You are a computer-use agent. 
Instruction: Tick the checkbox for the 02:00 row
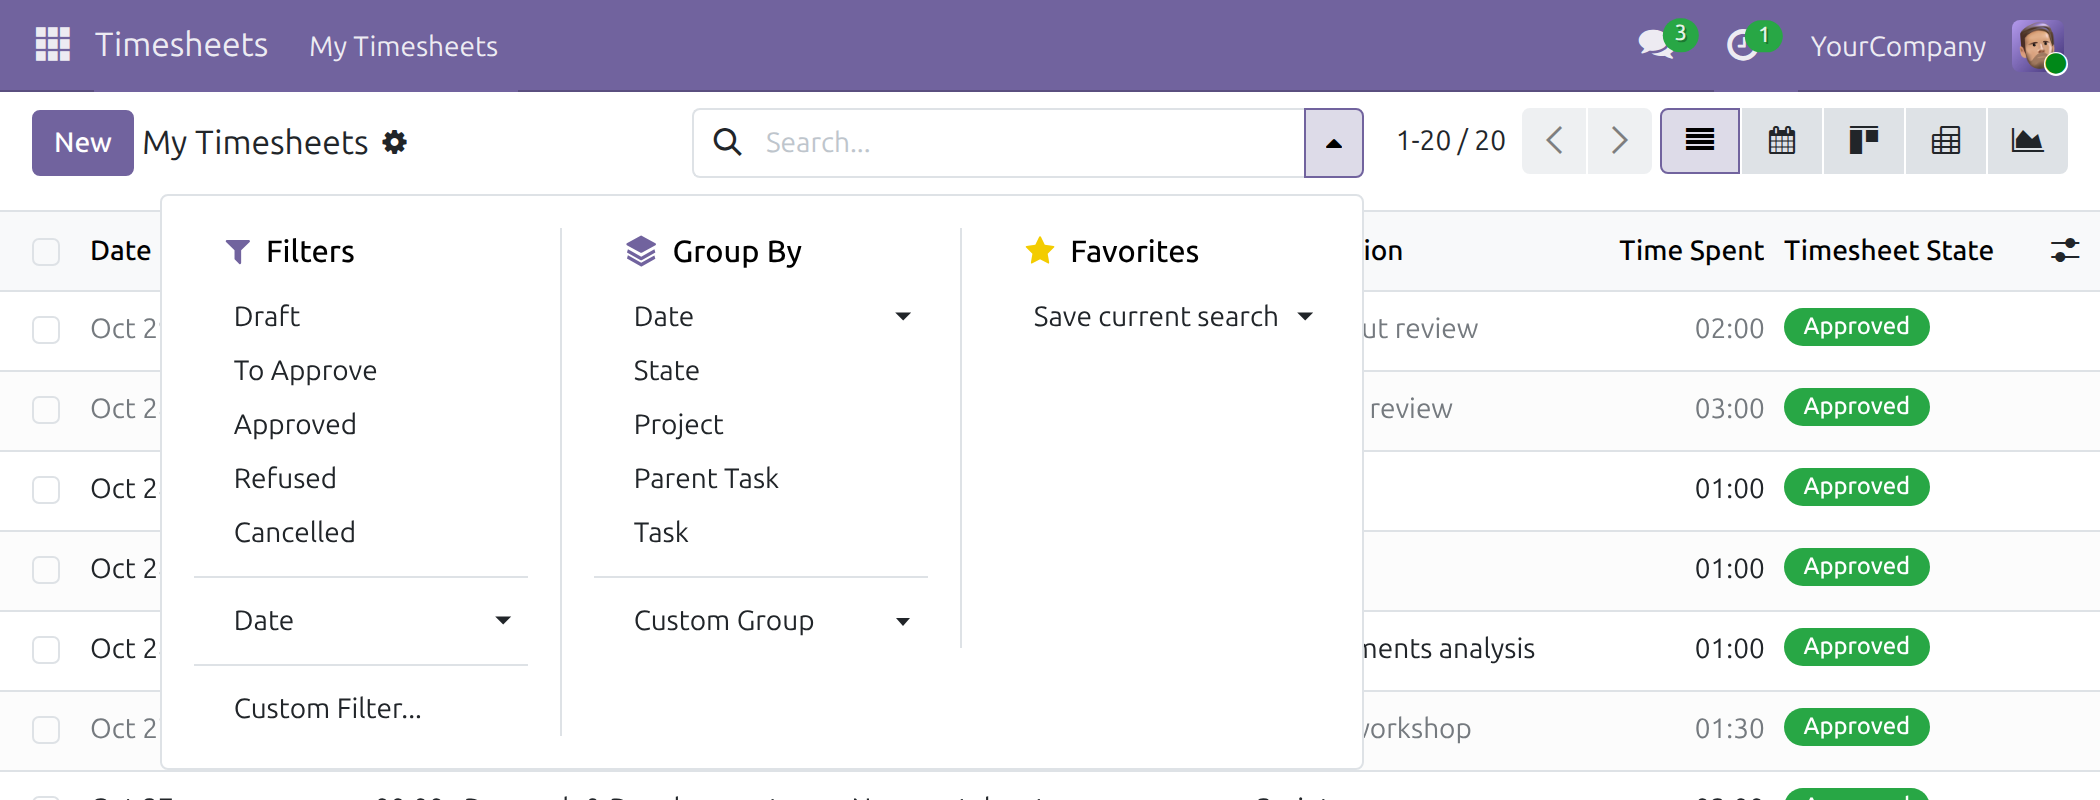(x=46, y=329)
